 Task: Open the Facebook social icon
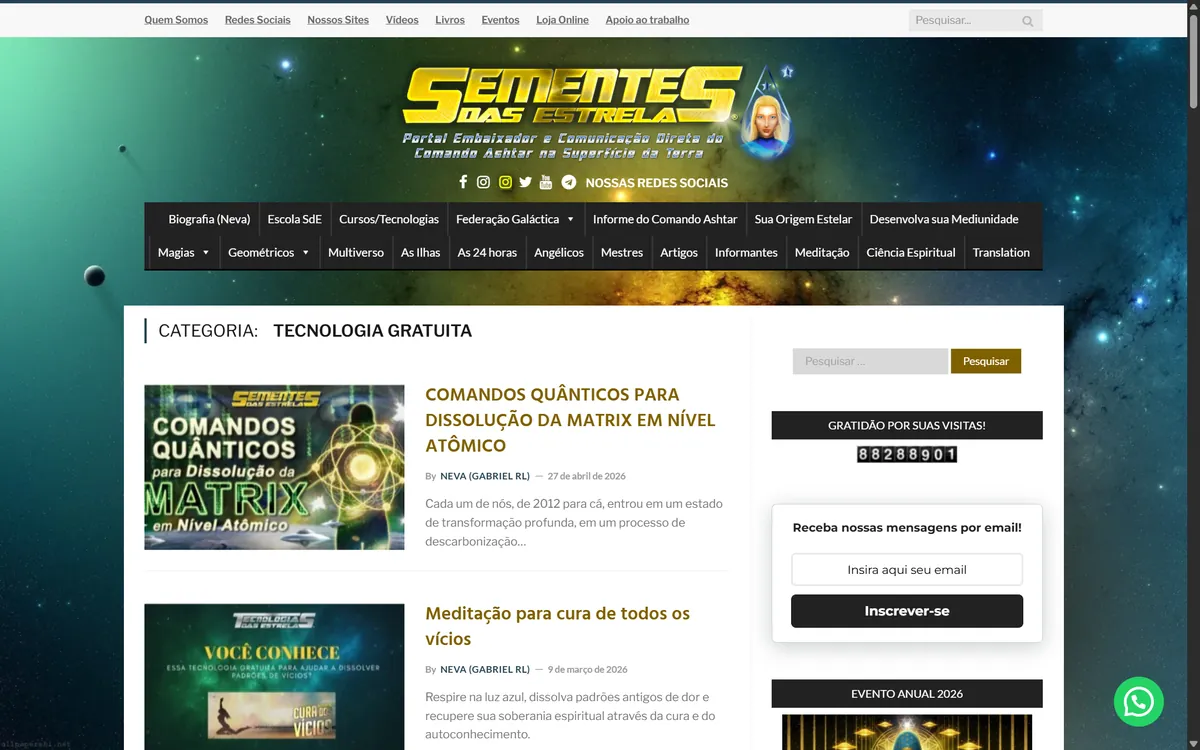463,182
